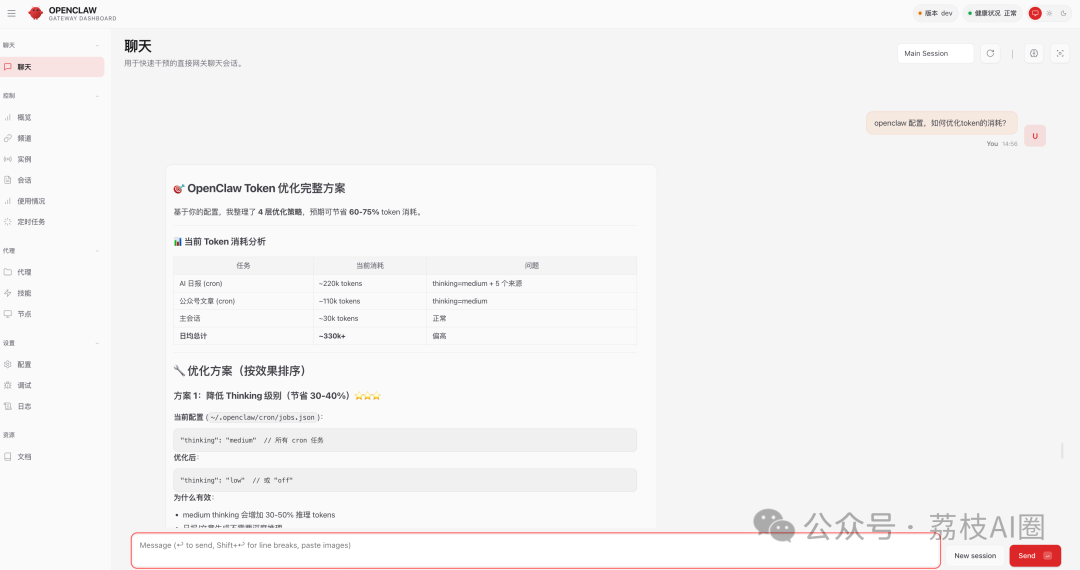The height and width of the screenshot is (570, 1080).
Task: Open 定时任务 cron jobs page
Action: 52,222
